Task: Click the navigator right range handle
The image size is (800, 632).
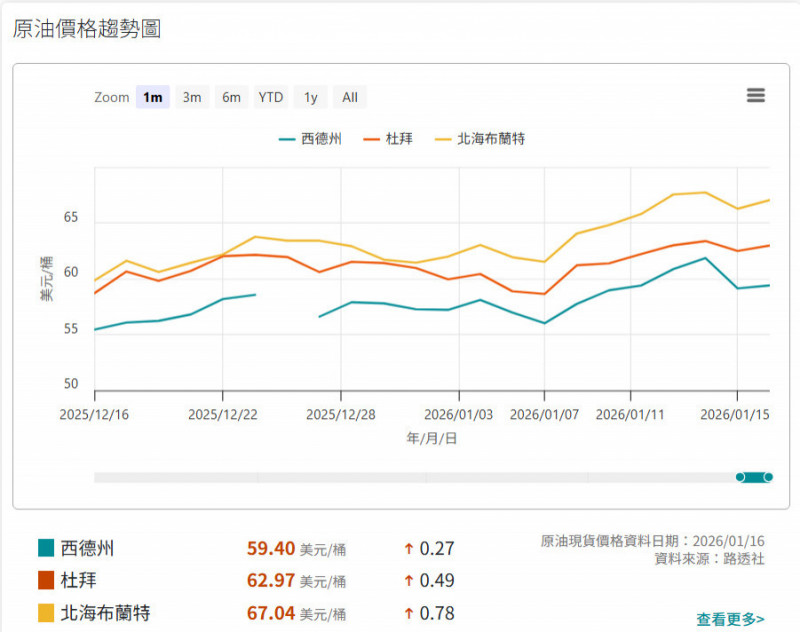Action: (x=768, y=477)
